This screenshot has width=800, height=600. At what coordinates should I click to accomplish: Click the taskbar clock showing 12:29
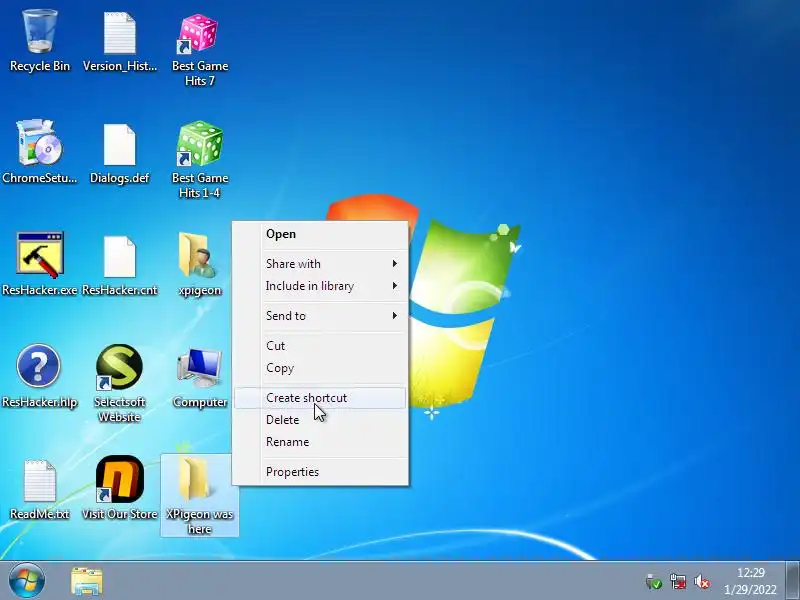click(x=751, y=581)
